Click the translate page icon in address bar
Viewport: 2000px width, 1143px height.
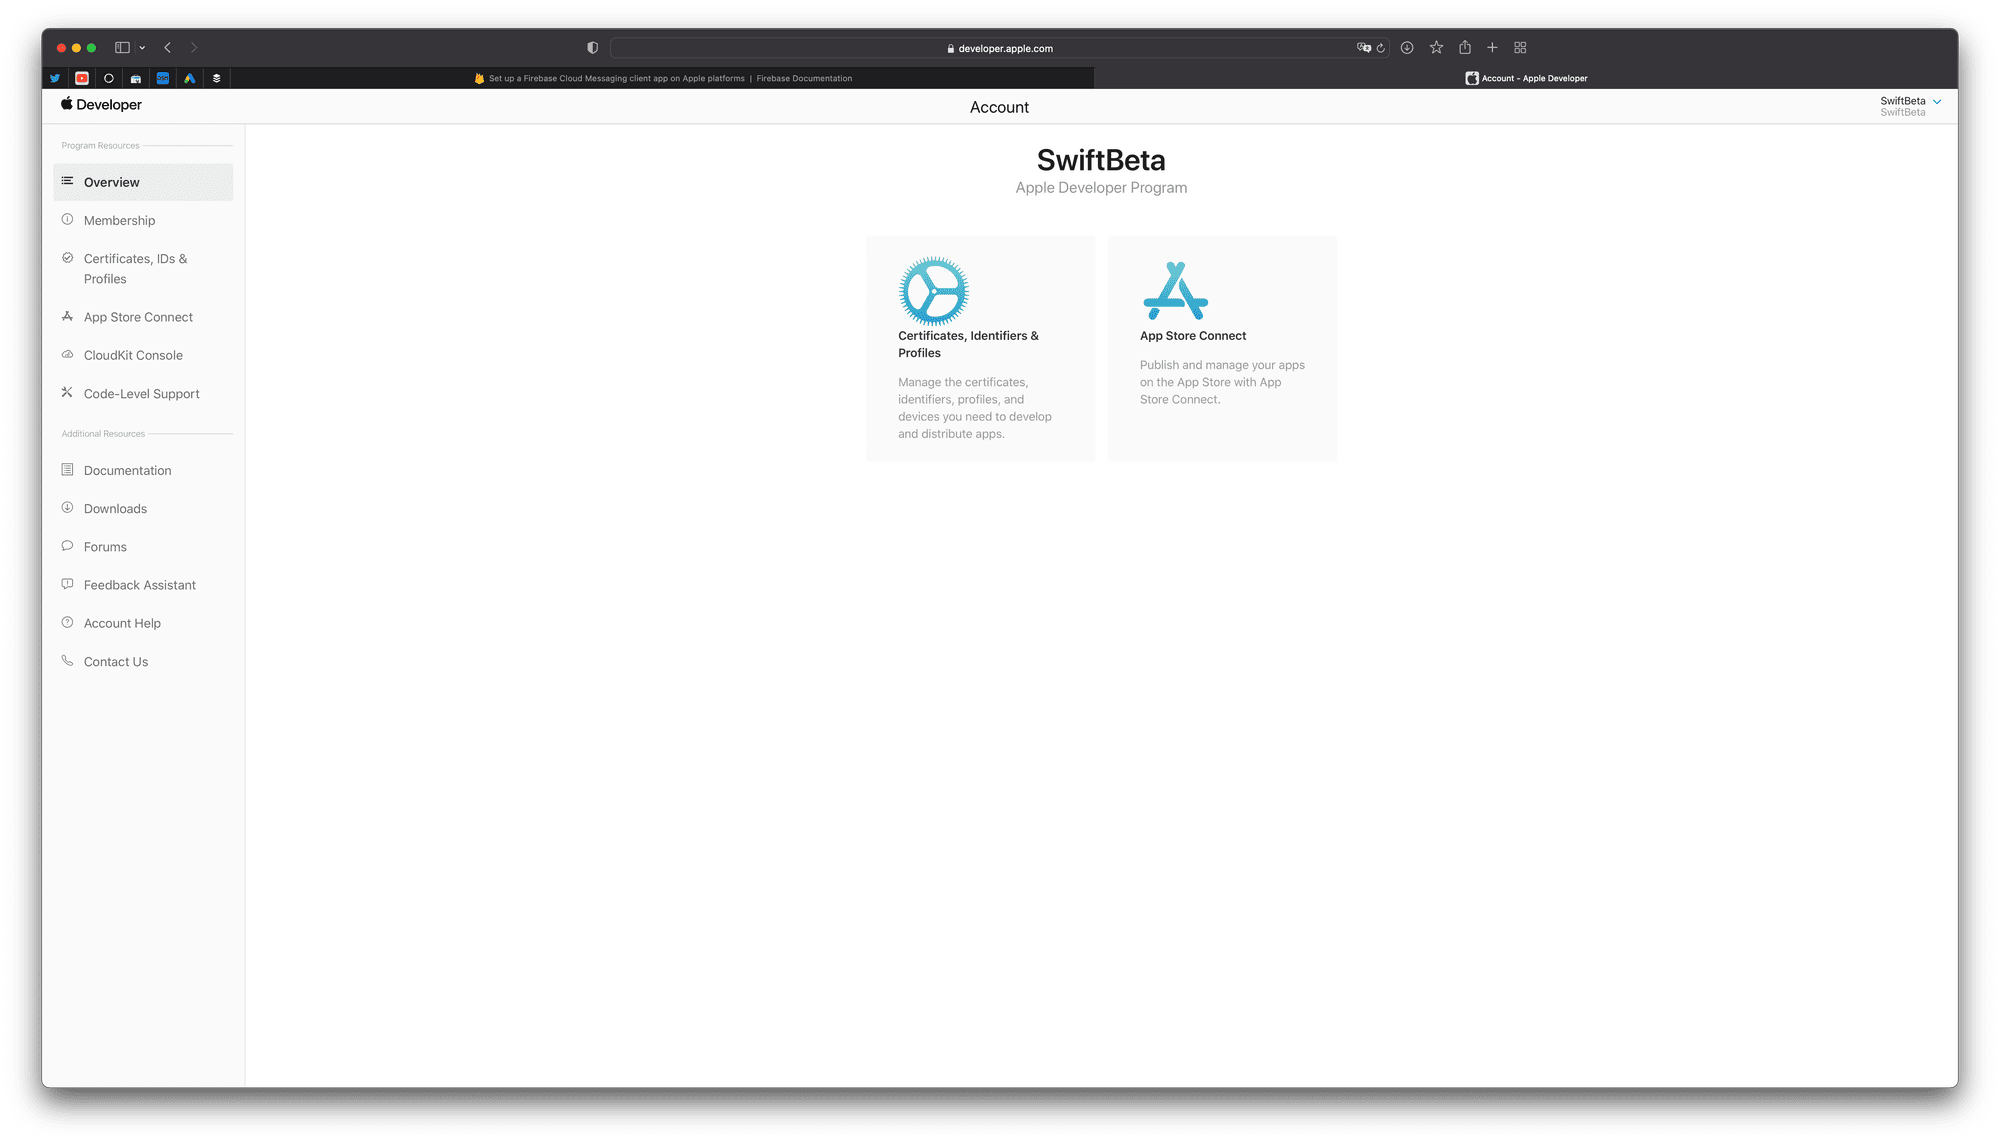tap(1363, 48)
